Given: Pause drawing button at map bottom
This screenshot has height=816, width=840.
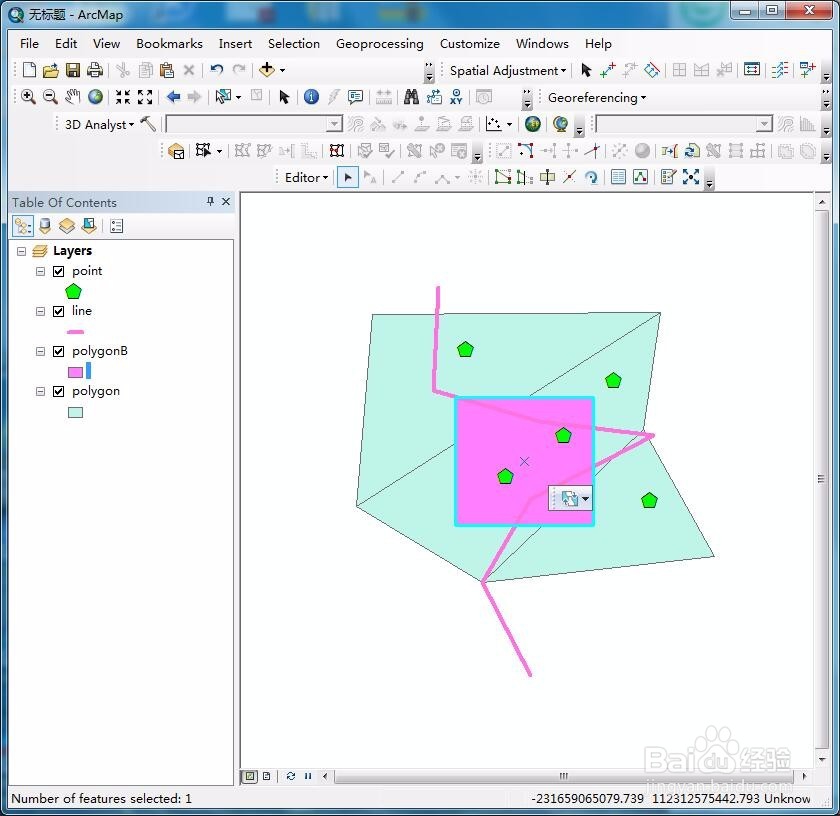Looking at the screenshot, I should 308,776.
